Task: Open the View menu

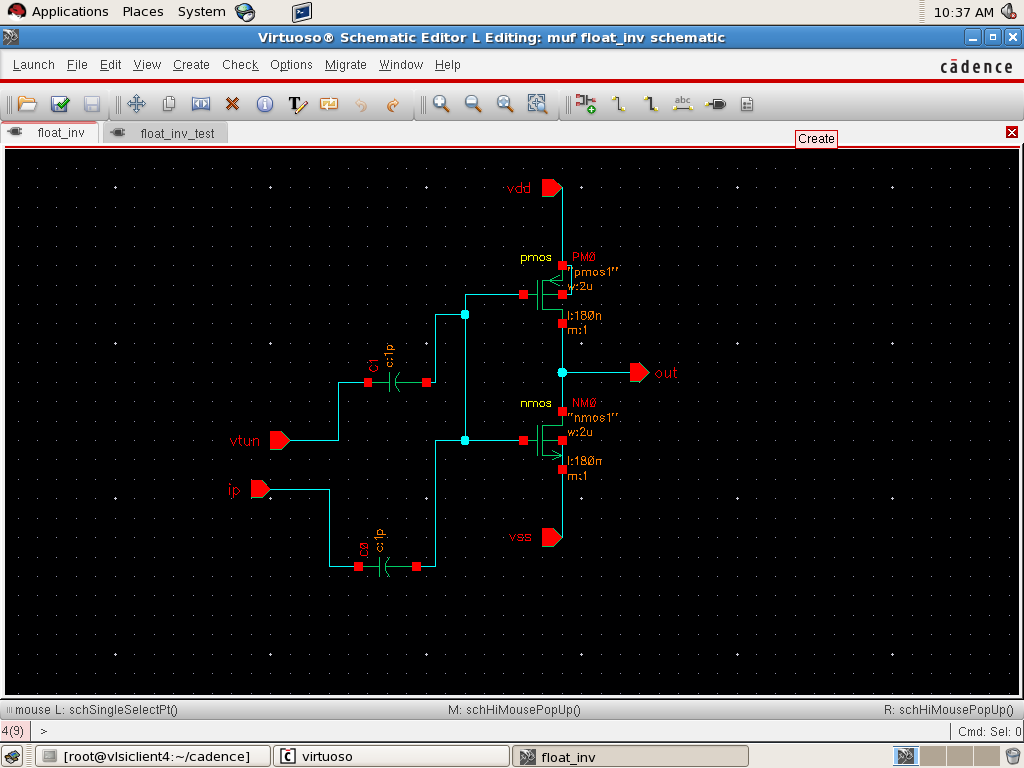Action: click(147, 65)
